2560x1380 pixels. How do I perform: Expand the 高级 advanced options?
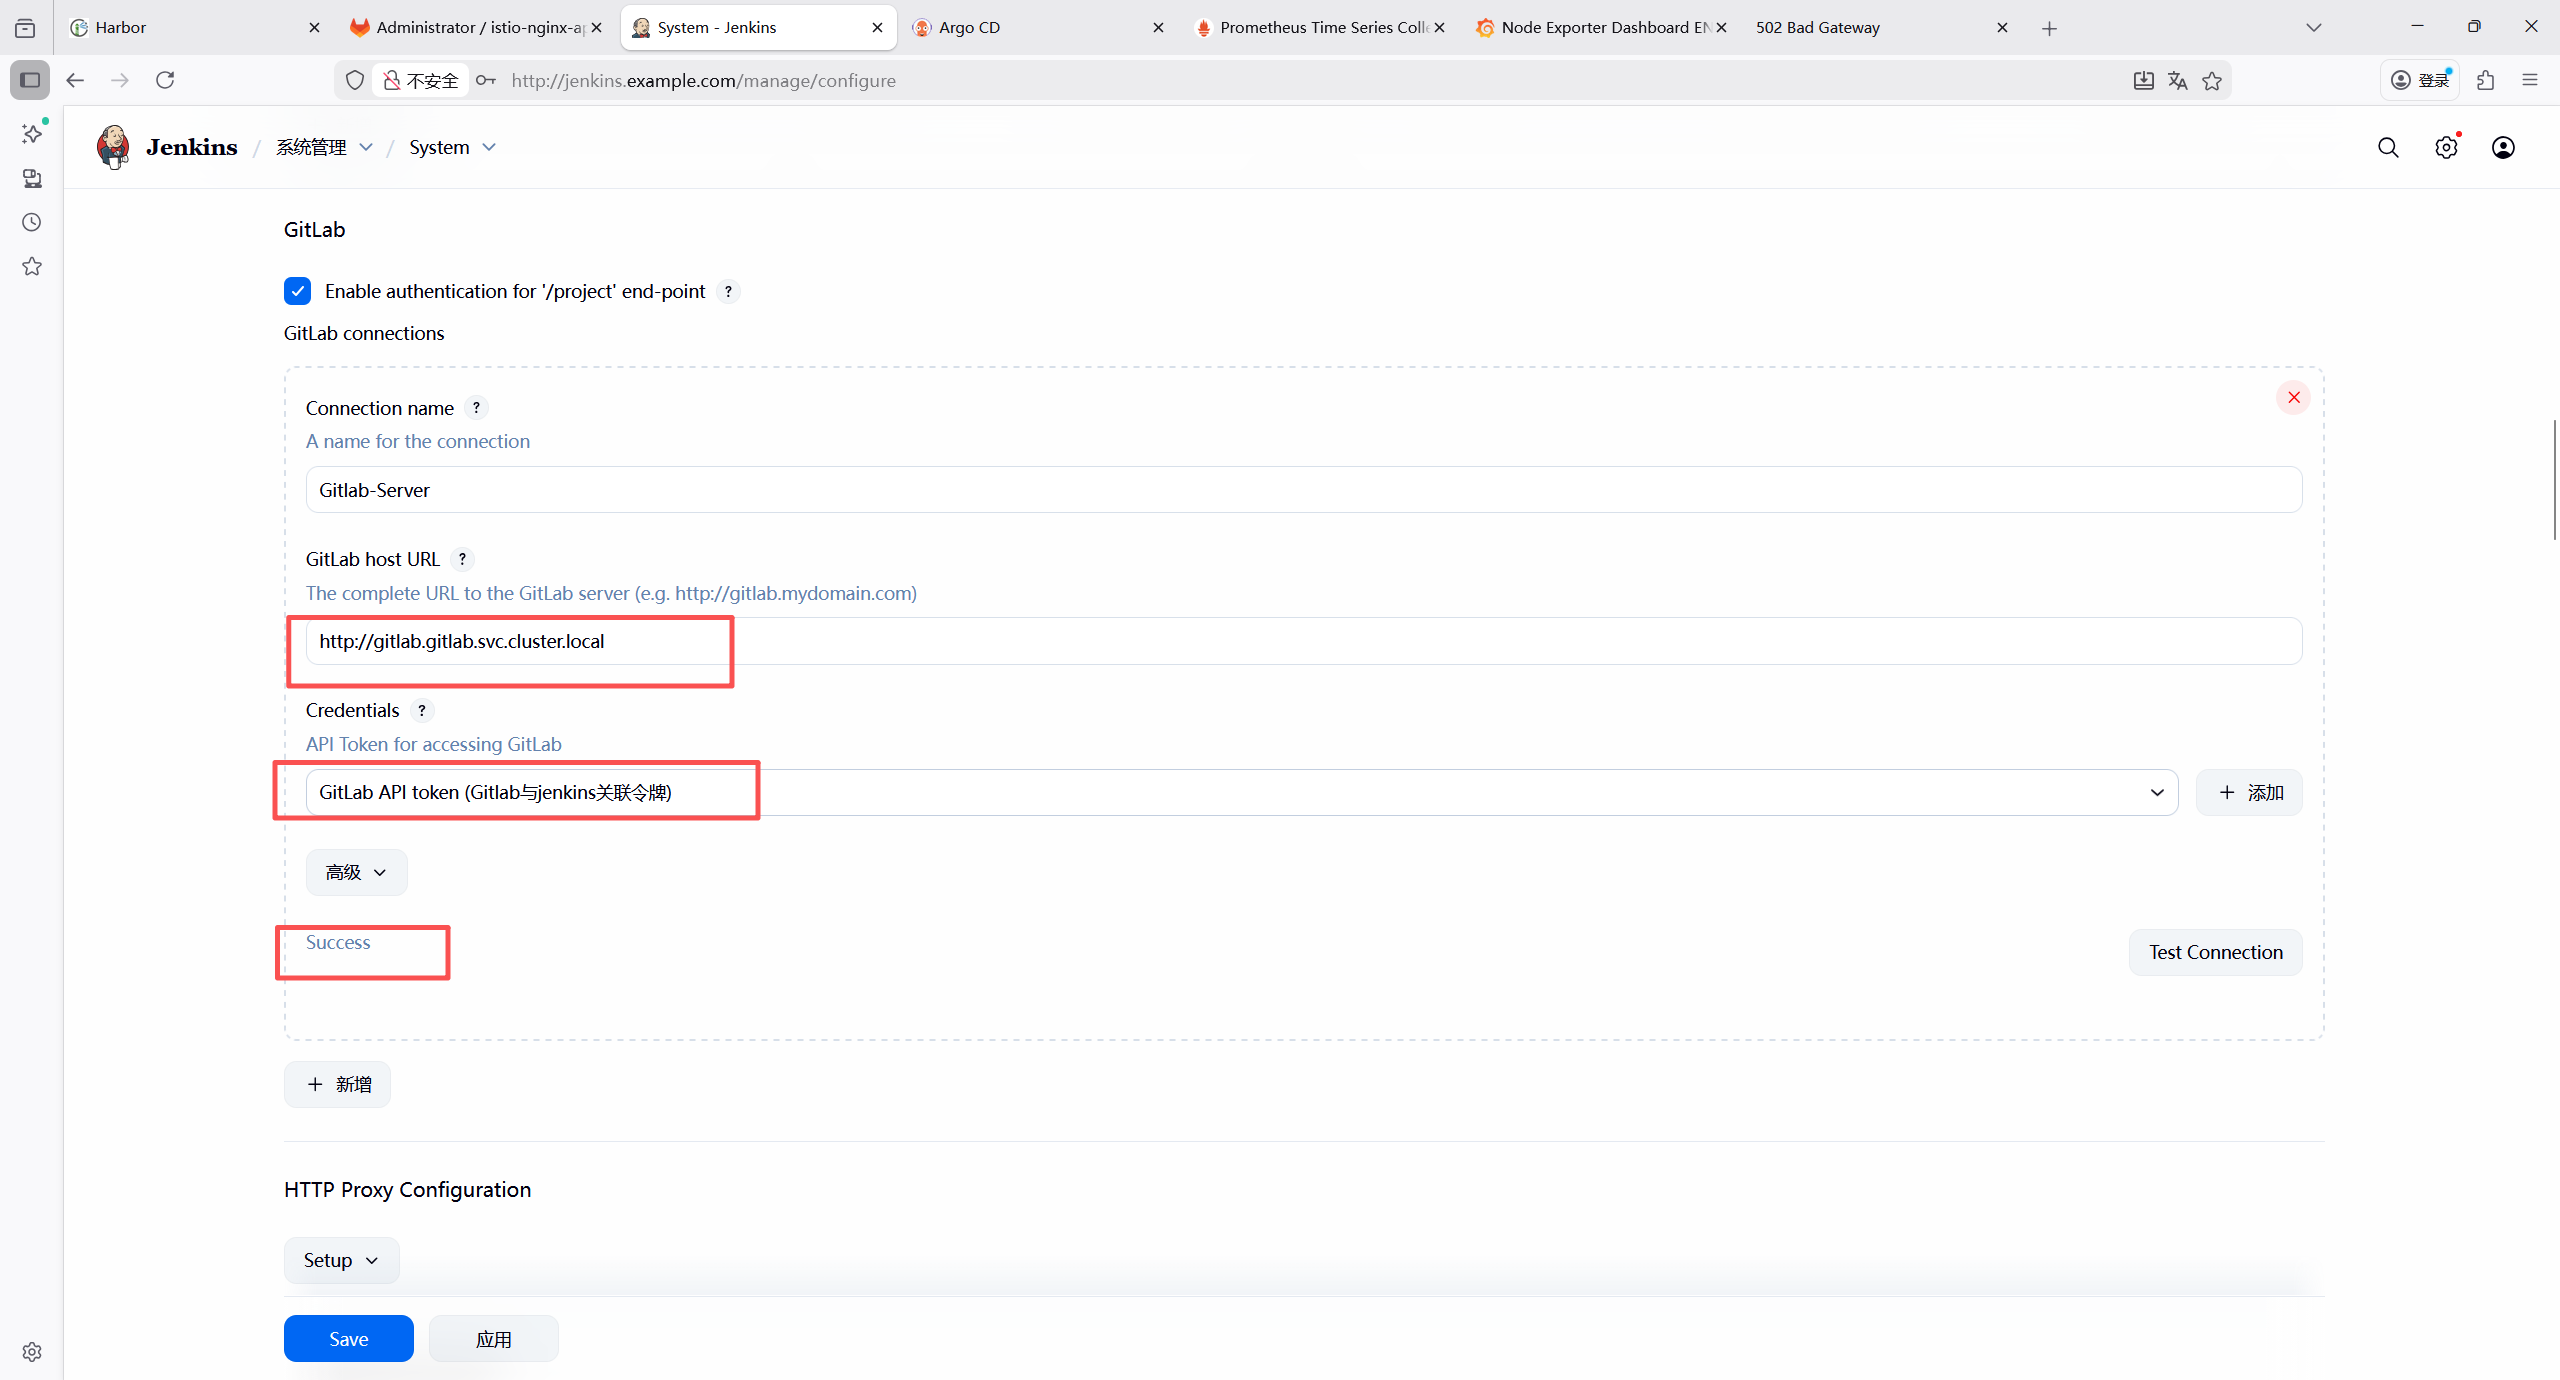(356, 872)
